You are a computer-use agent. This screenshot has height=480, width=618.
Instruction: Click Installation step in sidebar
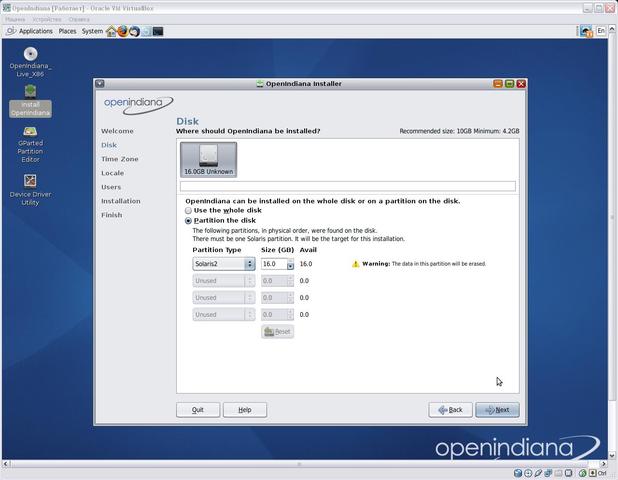(121, 201)
